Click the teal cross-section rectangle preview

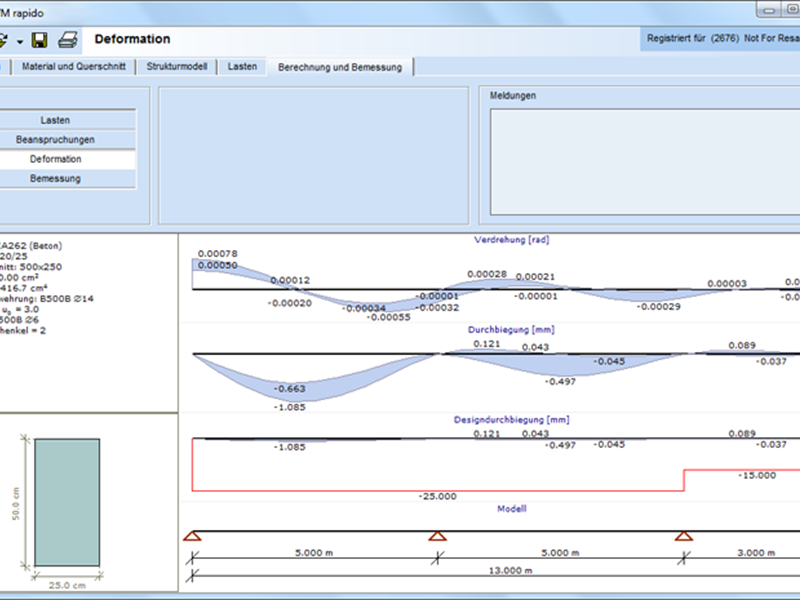point(66,502)
